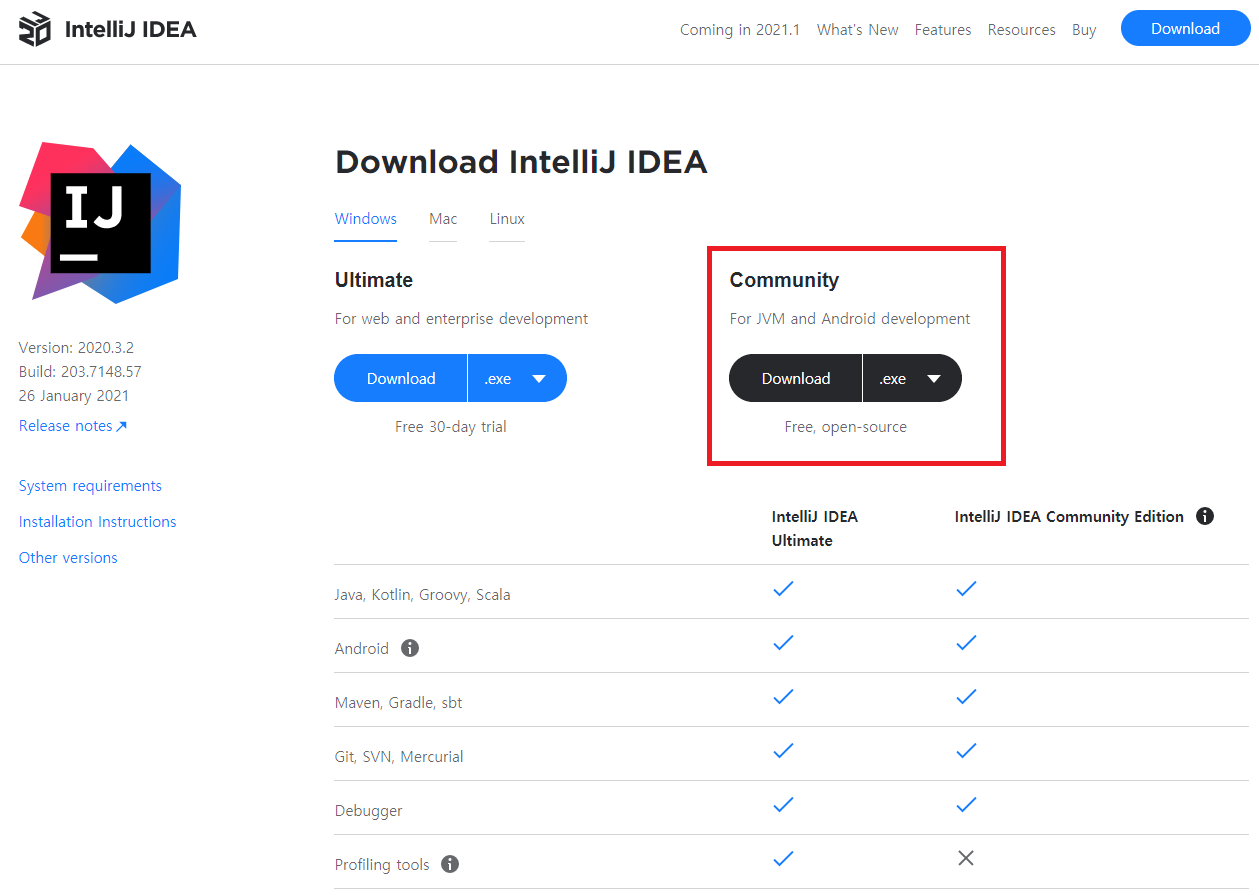Viewport: 1259px width, 895px height.
Task: Open System requirements link
Action: pos(90,486)
